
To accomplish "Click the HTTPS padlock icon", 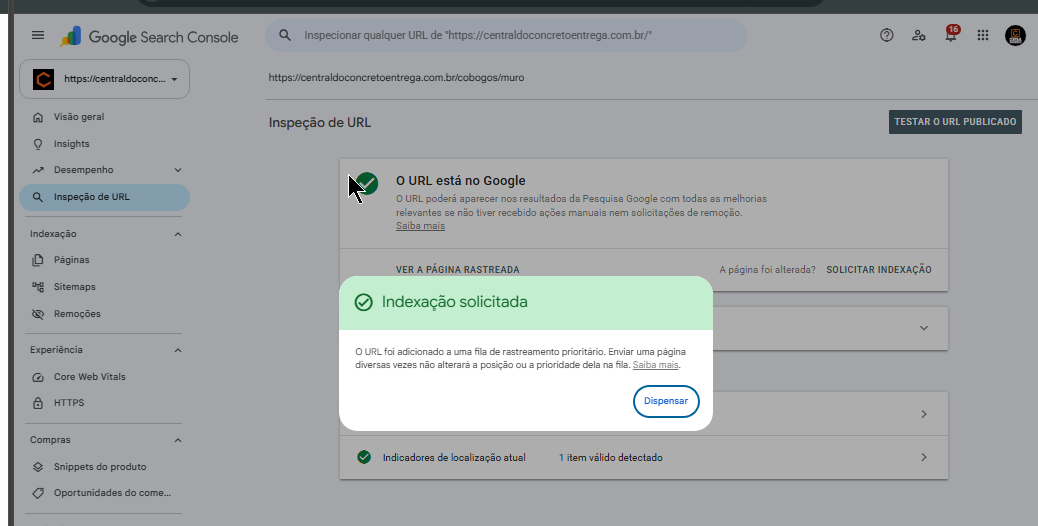I will [38, 403].
